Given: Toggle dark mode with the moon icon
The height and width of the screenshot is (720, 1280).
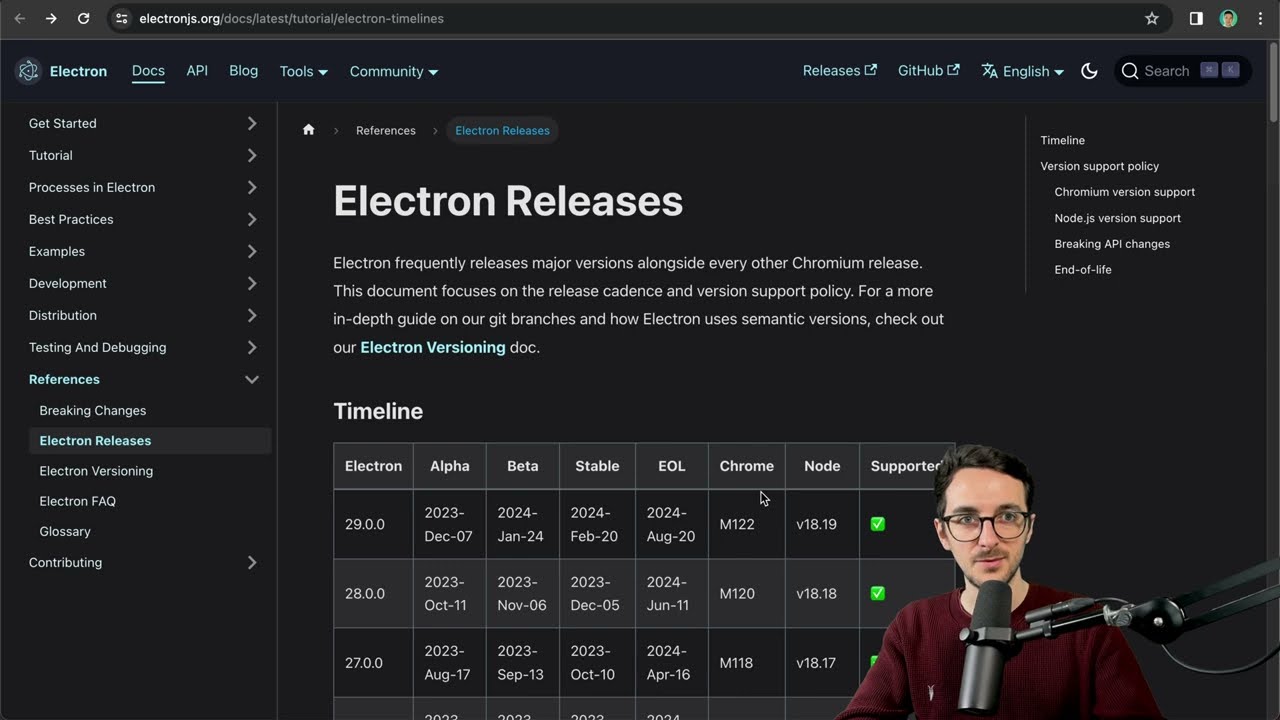Looking at the screenshot, I should 1090,71.
